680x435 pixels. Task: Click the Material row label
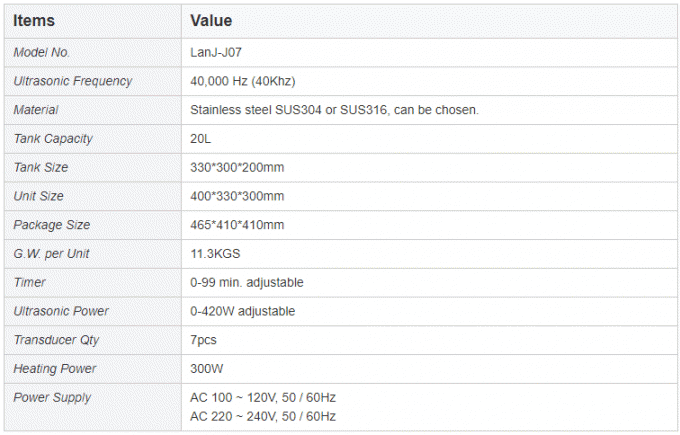pyautogui.click(x=36, y=110)
